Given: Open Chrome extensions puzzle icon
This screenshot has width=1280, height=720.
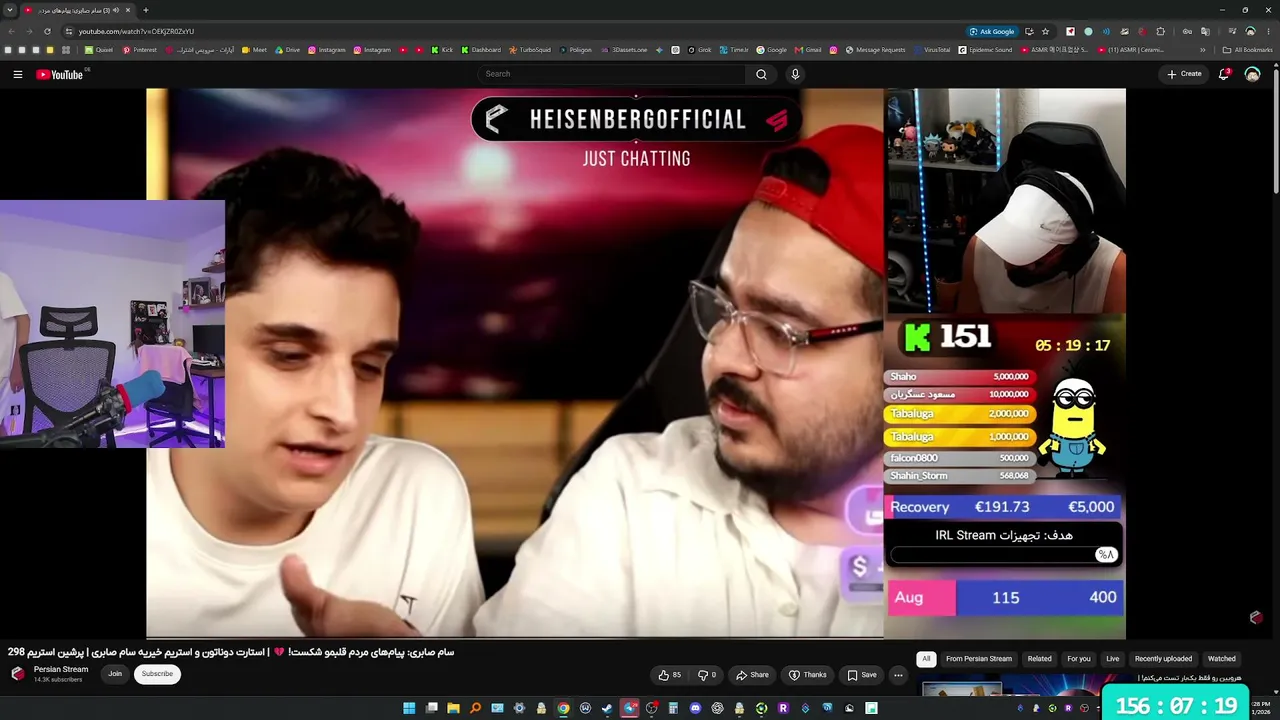Looking at the screenshot, I should click(x=1160, y=31).
